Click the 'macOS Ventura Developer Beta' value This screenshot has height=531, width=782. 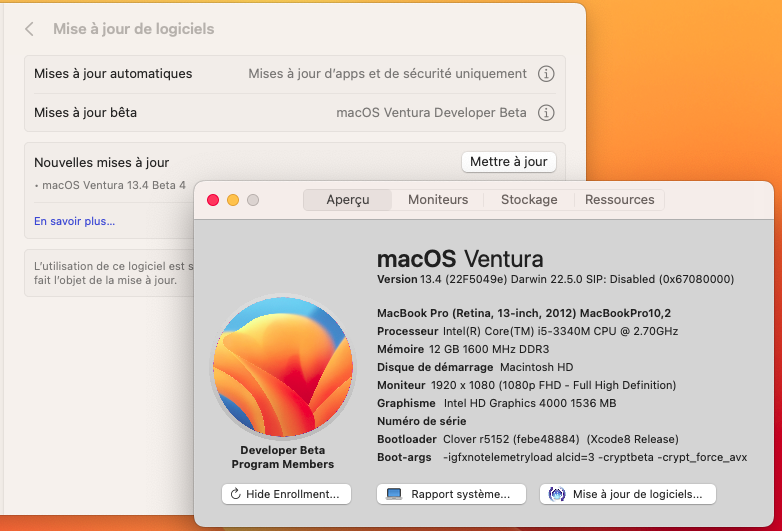pos(431,113)
